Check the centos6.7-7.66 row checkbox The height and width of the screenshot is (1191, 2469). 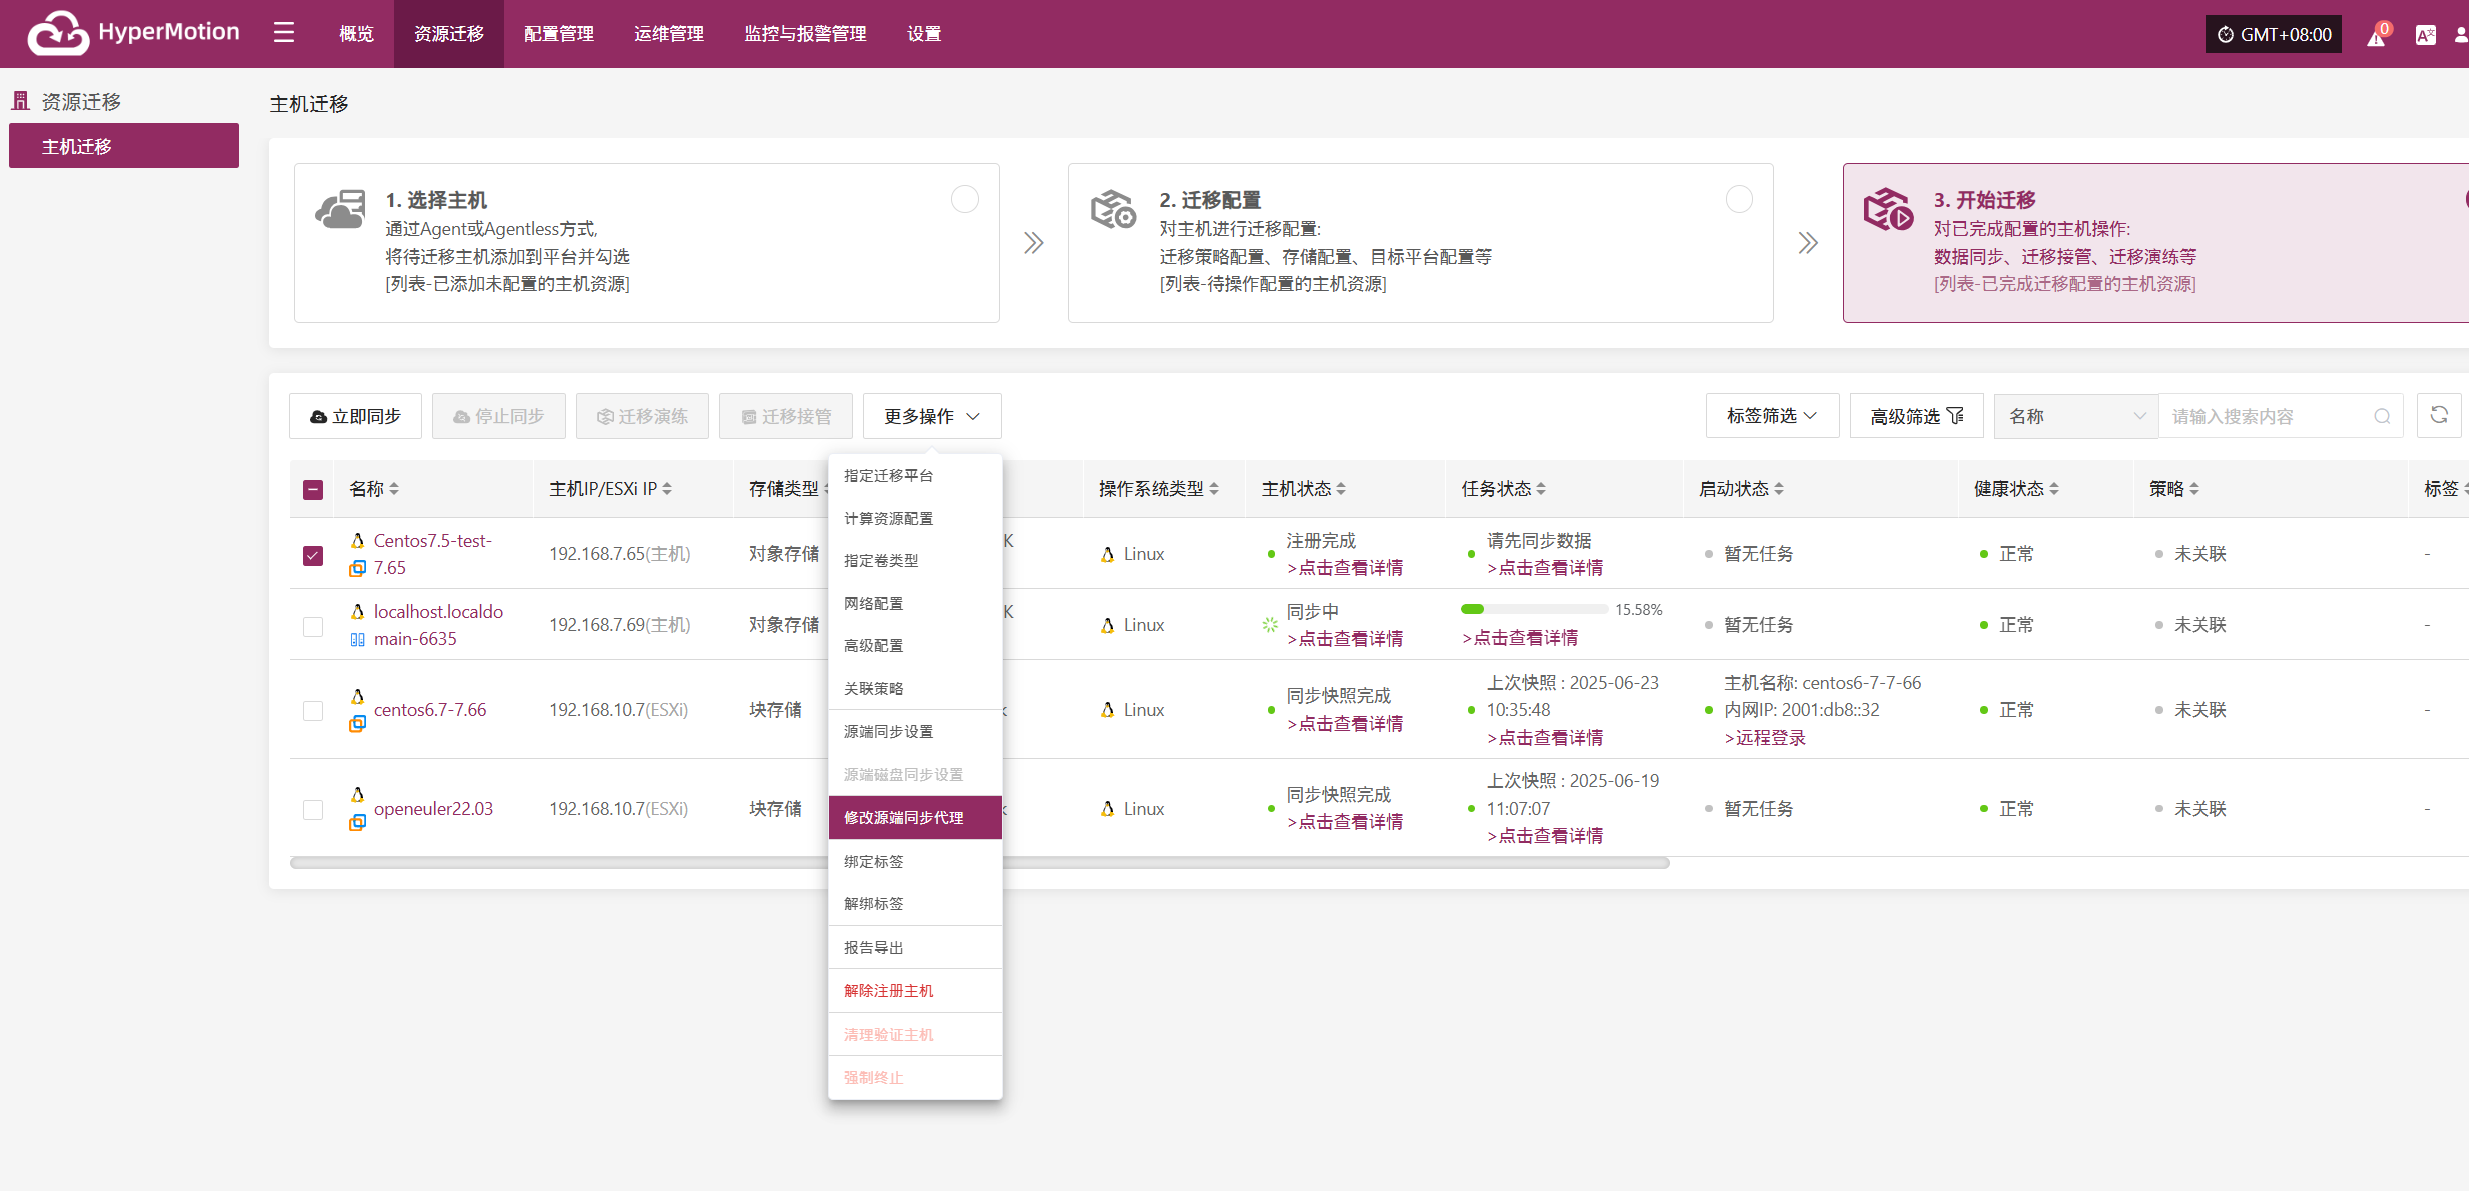click(x=313, y=711)
